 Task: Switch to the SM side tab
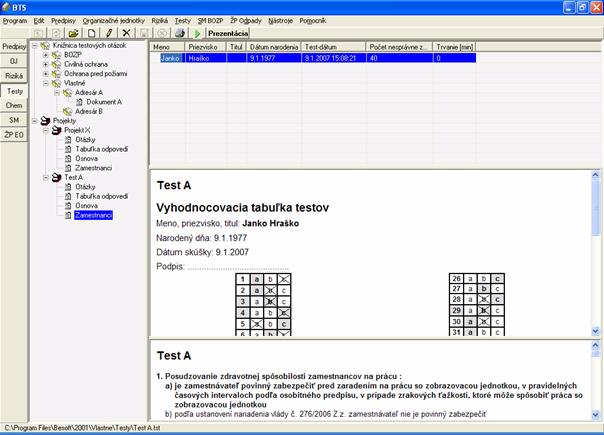coord(14,120)
